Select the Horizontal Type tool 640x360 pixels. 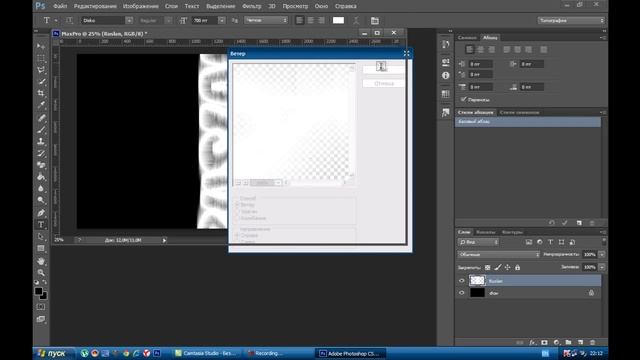click(41, 224)
